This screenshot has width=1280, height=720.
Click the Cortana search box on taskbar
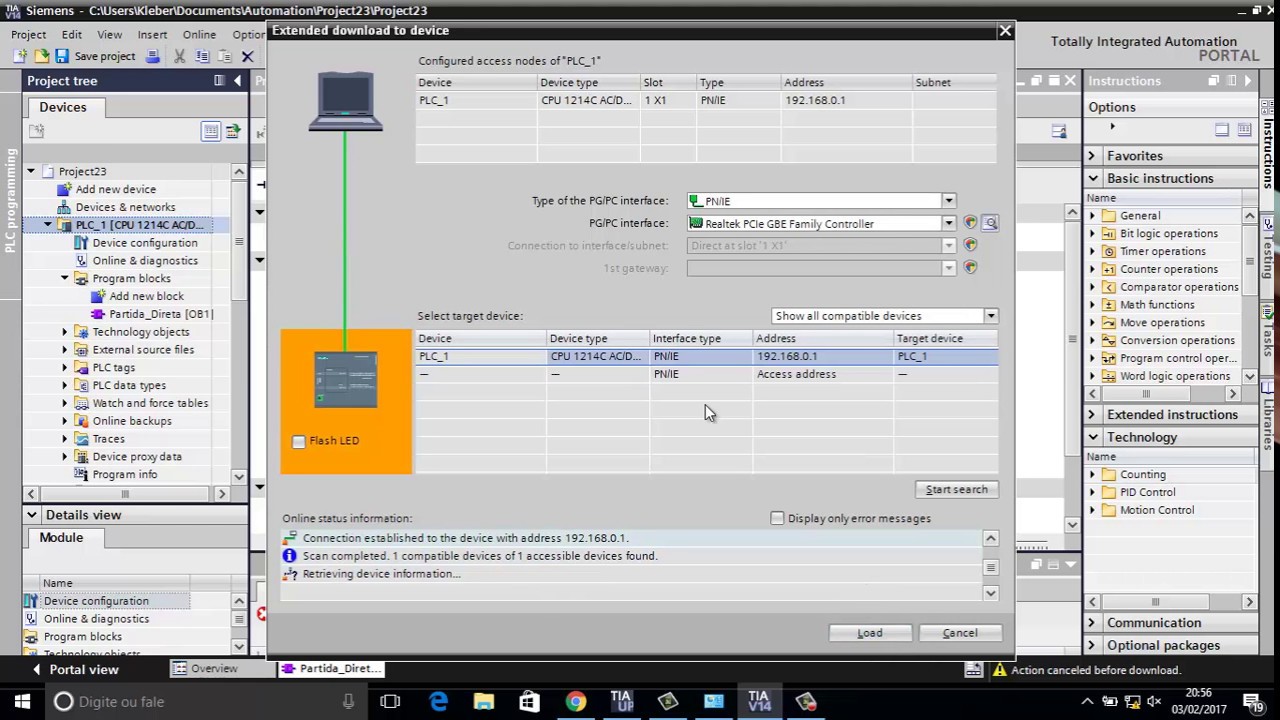pos(205,701)
